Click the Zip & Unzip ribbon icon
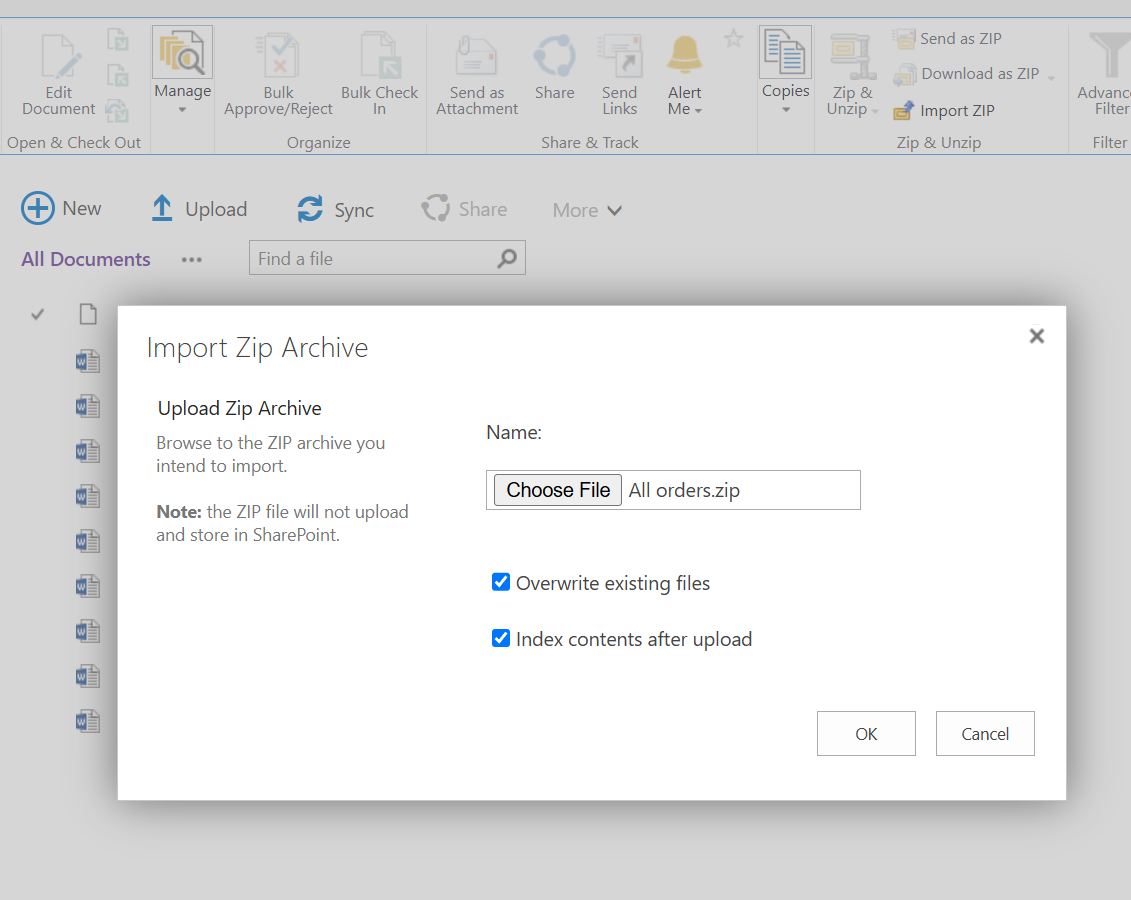 point(852,58)
